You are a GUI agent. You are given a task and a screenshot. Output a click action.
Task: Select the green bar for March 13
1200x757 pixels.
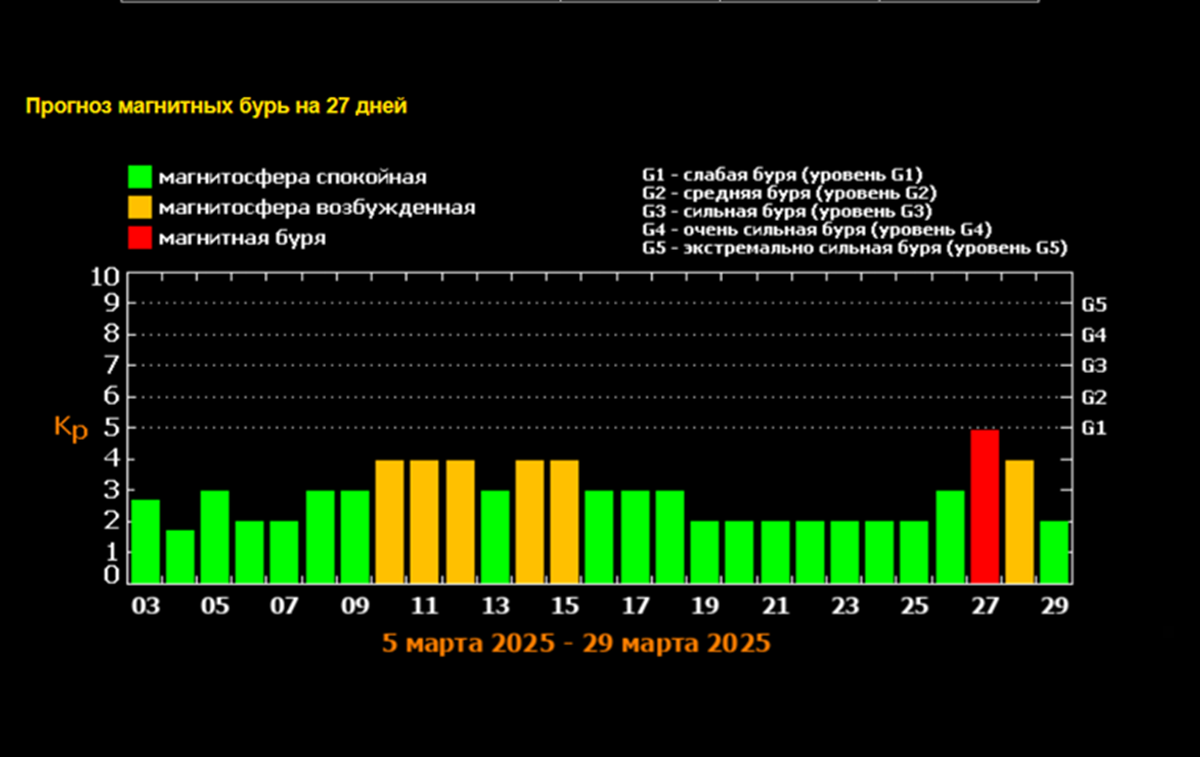coord(495,536)
